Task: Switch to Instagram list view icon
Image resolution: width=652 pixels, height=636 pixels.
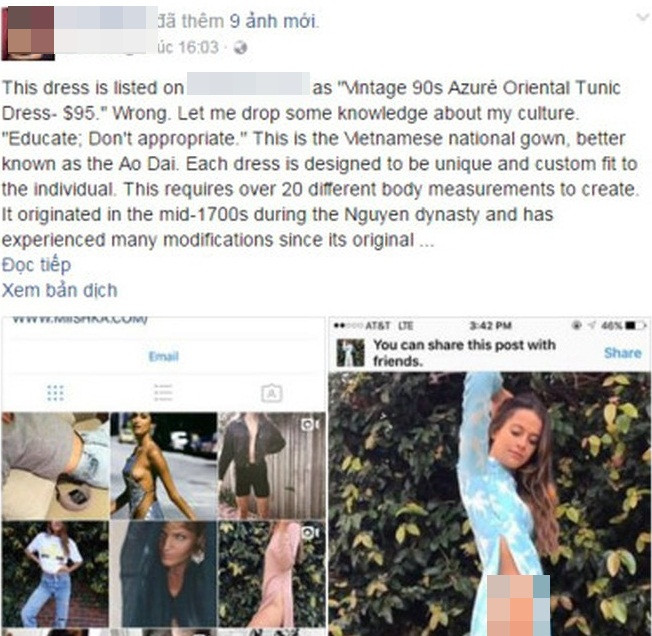Action: point(163,392)
